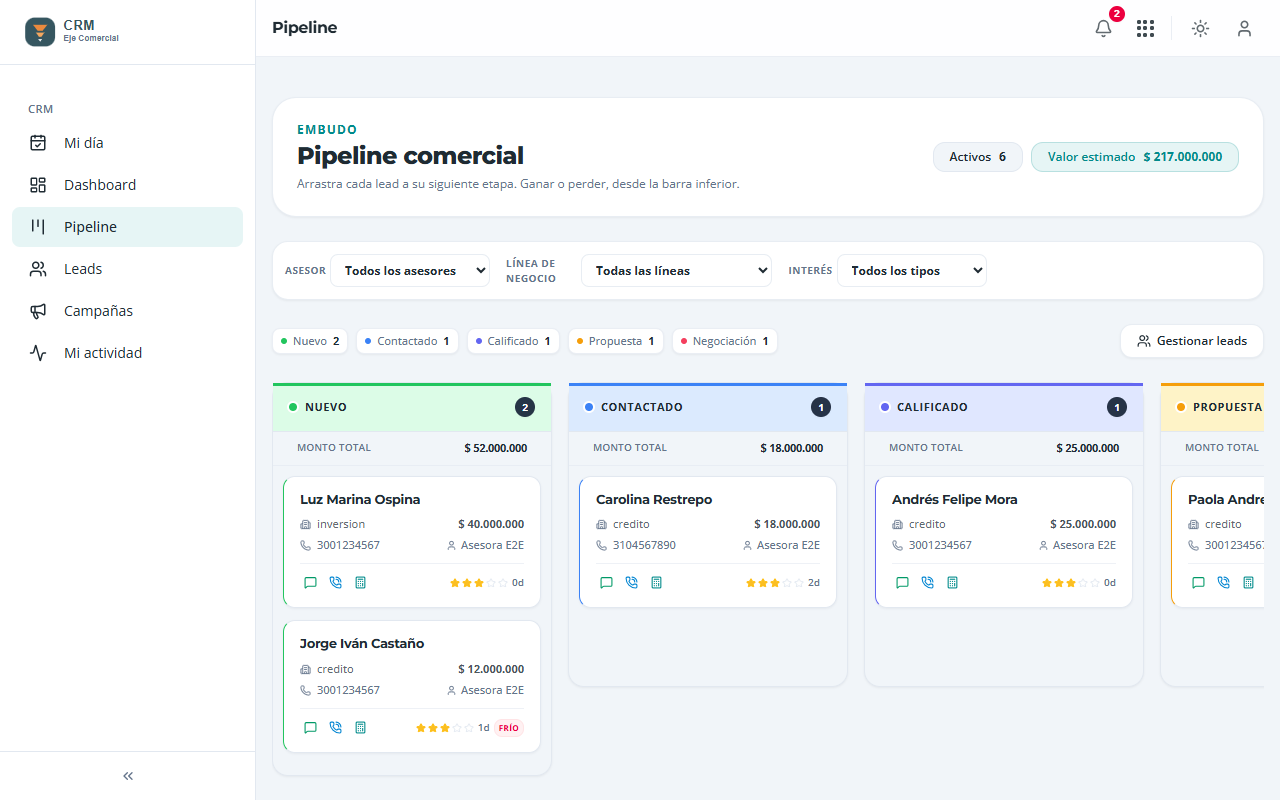Open chat note on Carolina Restrepo card
Screen dimensions: 1280x800
click(x=606, y=582)
